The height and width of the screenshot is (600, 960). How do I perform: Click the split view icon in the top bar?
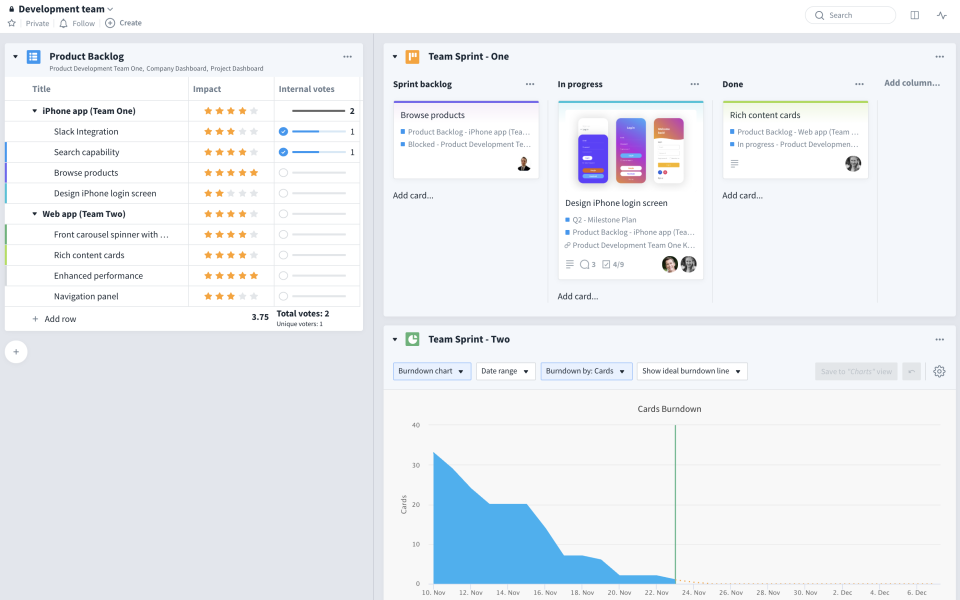pyautogui.click(x=916, y=15)
